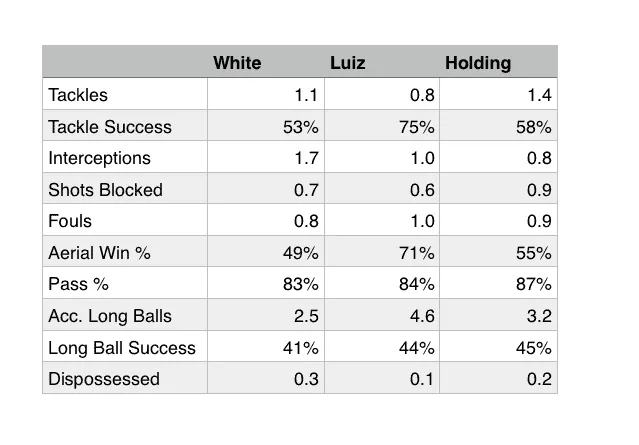Click the Aerial Win % row label
Viewport: 639px width, 445px height.
click(x=100, y=253)
